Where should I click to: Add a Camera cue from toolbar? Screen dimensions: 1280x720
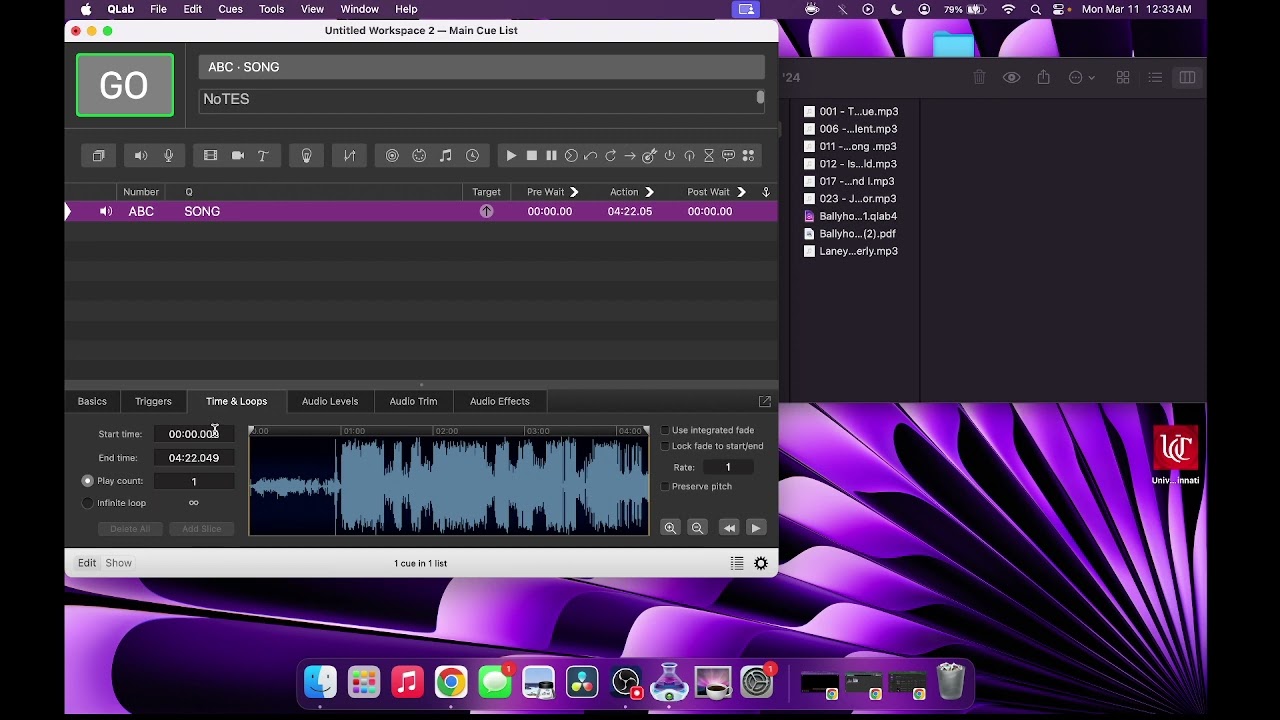(238, 156)
